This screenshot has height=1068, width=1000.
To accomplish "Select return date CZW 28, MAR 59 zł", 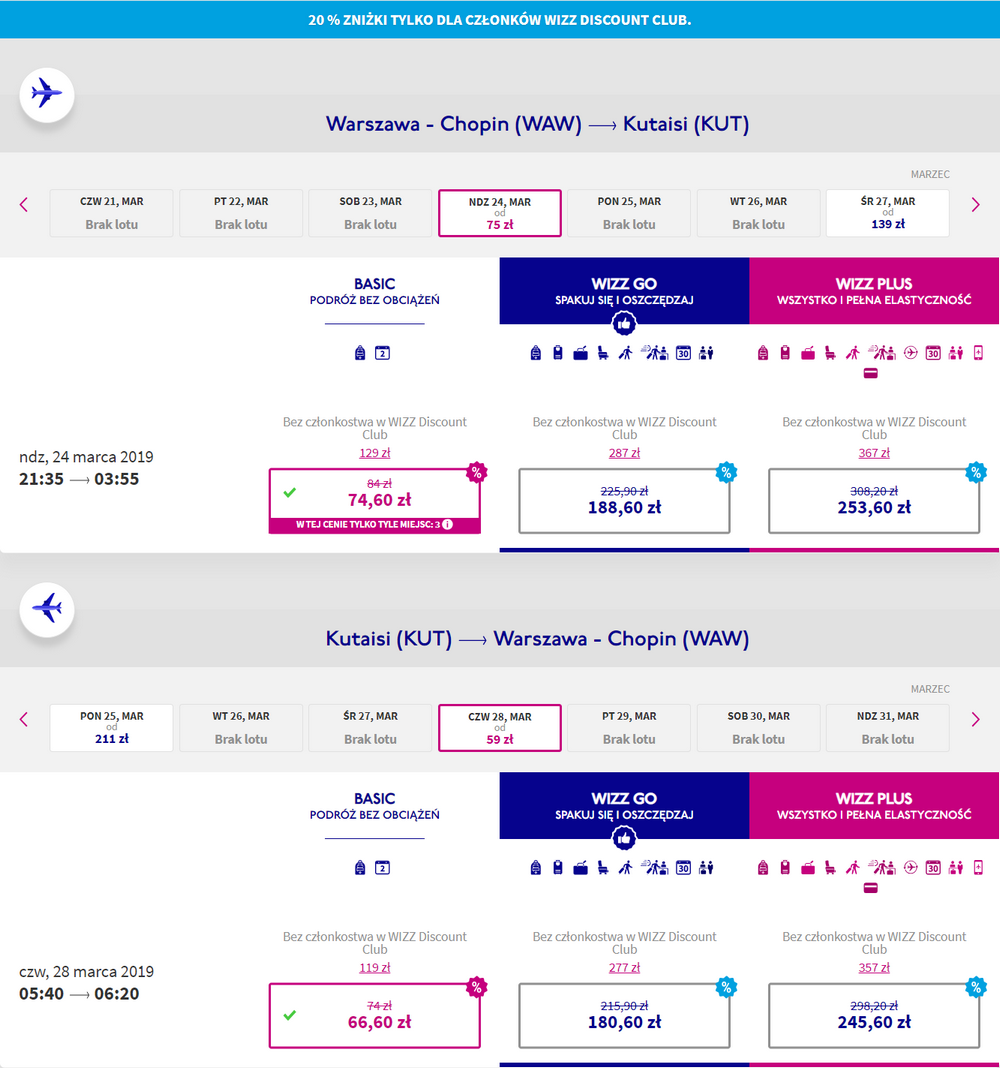I will pyautogui.click(x=500, y=728).
